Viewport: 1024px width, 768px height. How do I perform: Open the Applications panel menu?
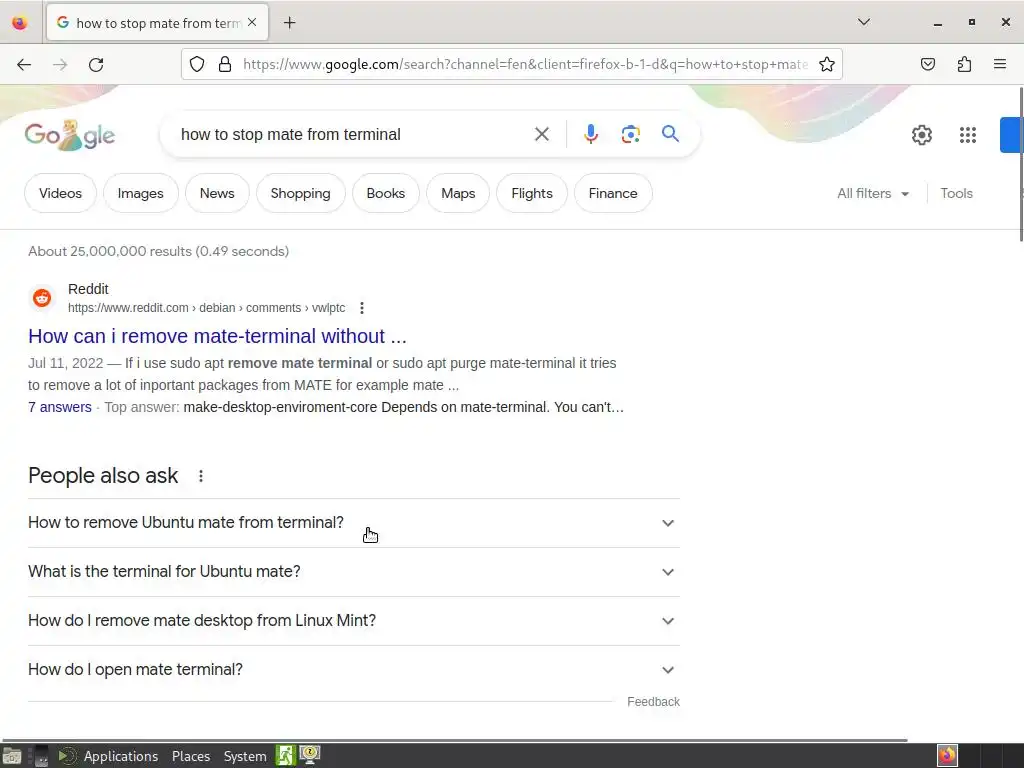(121, 756)
